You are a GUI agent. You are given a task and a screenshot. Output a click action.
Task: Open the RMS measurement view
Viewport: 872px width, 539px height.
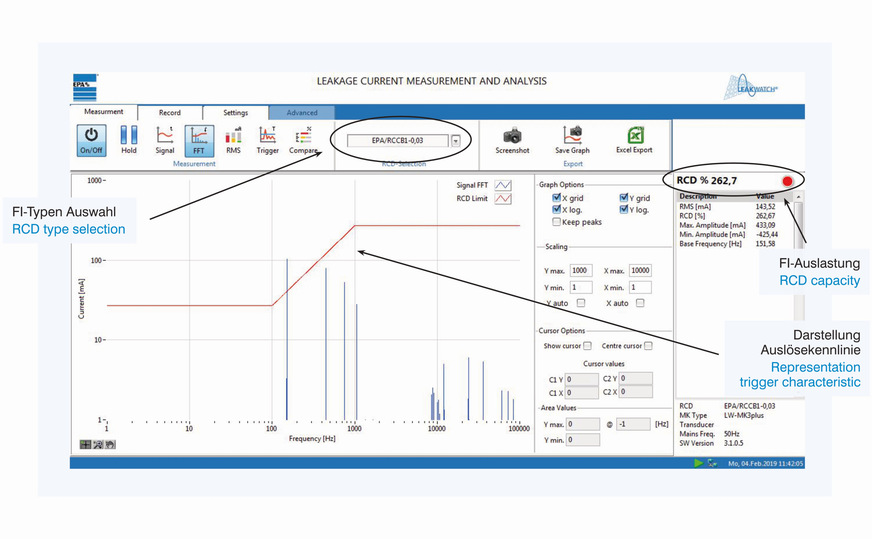coord(233,138)
